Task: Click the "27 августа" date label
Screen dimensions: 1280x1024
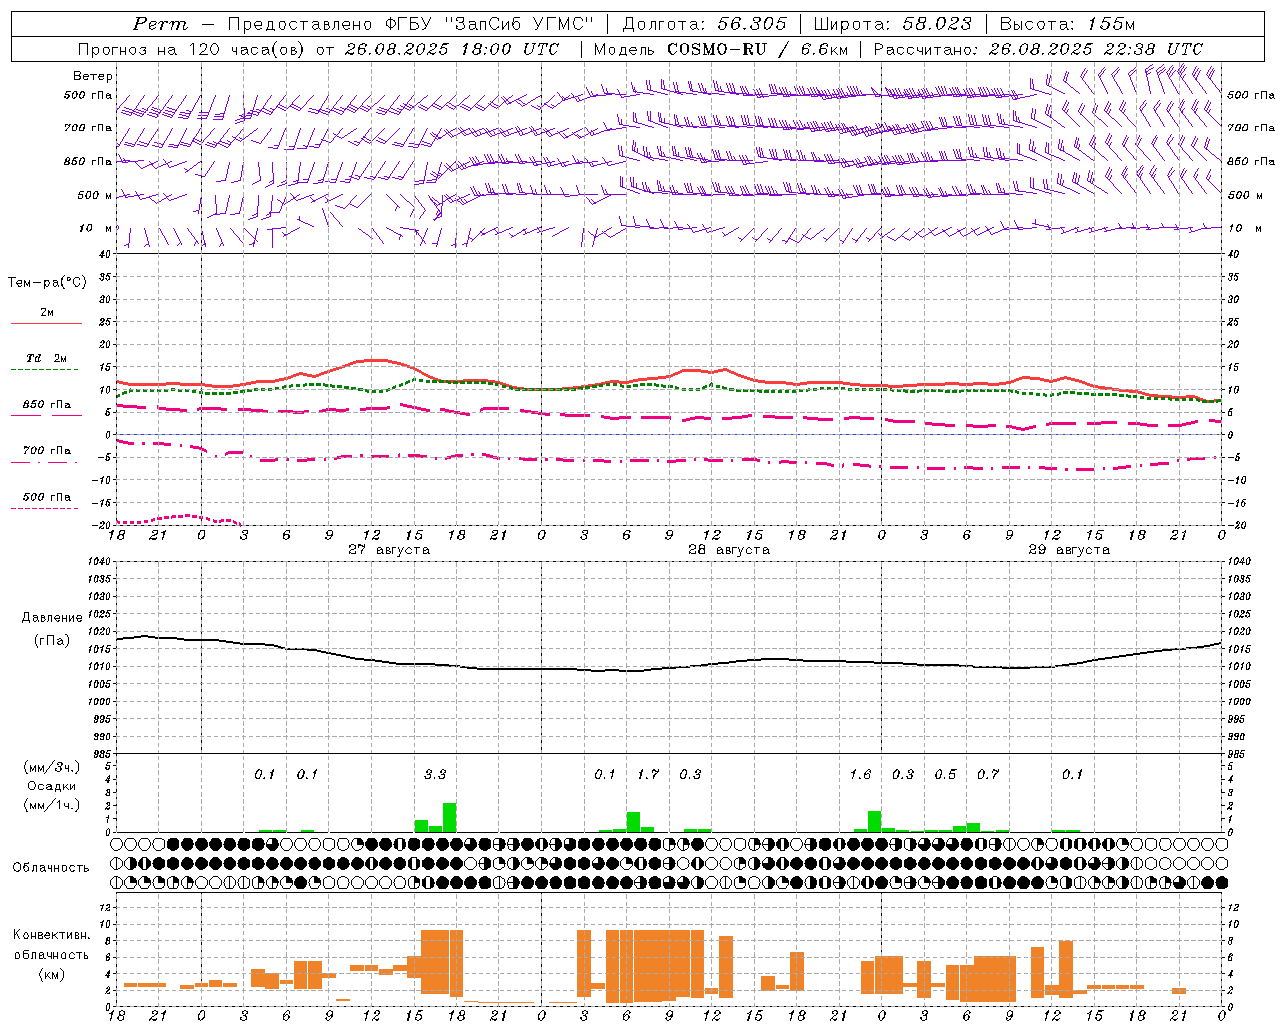Action: (389, 550)
